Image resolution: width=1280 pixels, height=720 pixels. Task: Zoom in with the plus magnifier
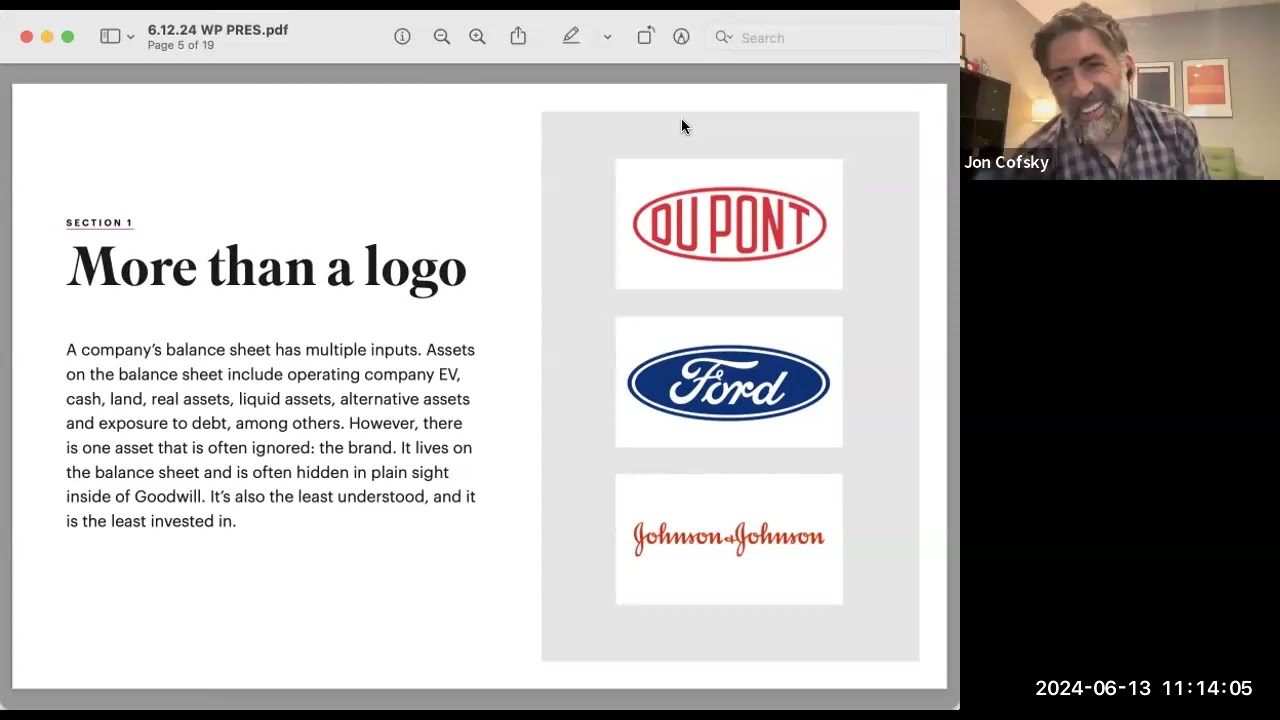[x=477, y=37]
